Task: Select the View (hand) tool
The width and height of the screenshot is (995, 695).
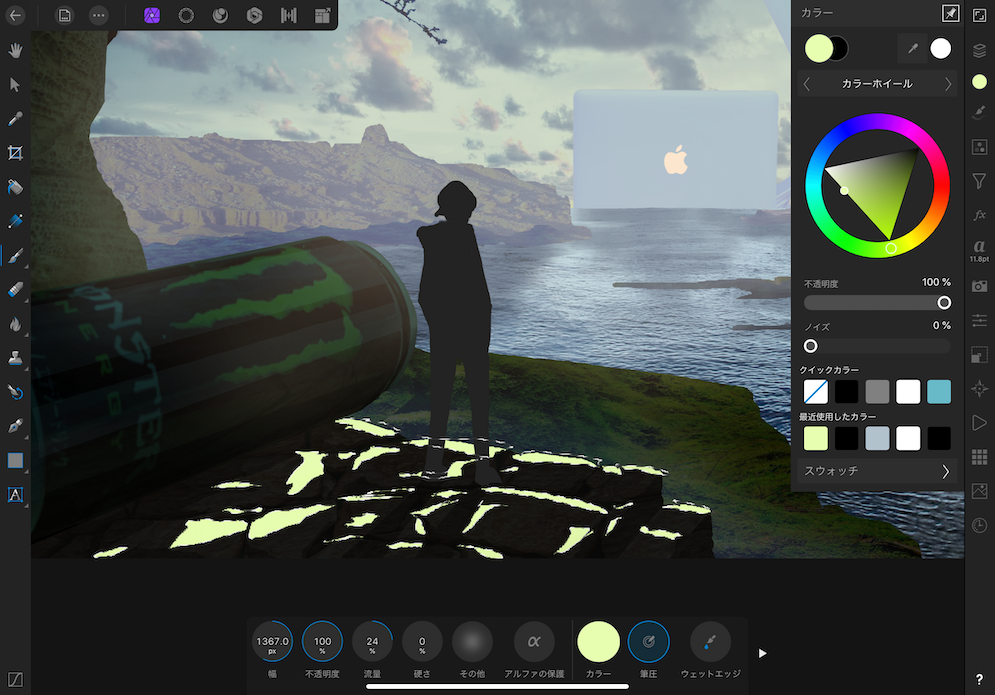Action: pyautogui.click(x=15, y=49)
